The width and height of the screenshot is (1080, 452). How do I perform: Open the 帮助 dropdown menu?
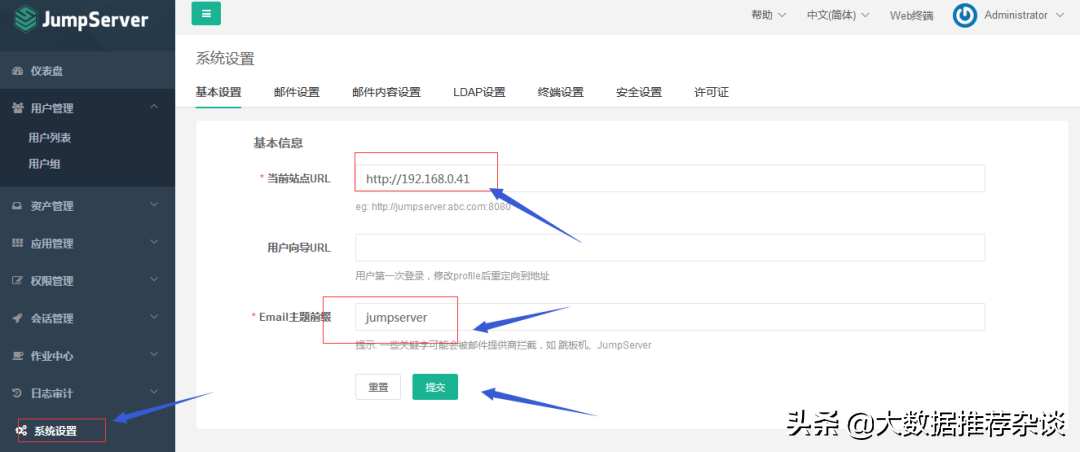(767, 15)
